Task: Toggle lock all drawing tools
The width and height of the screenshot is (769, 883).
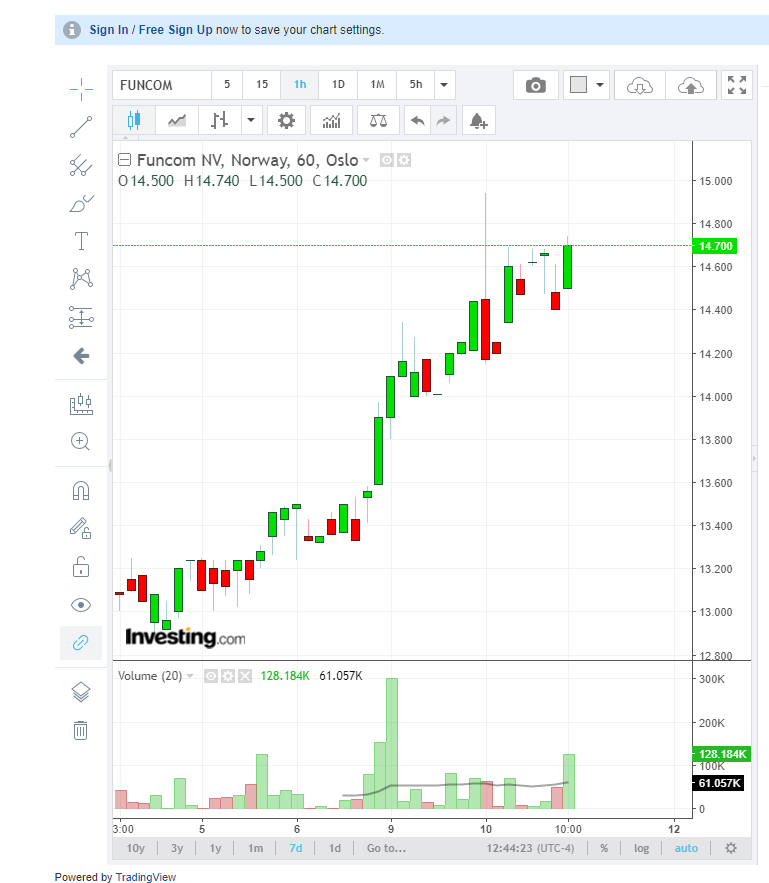Action: point(81,567)
